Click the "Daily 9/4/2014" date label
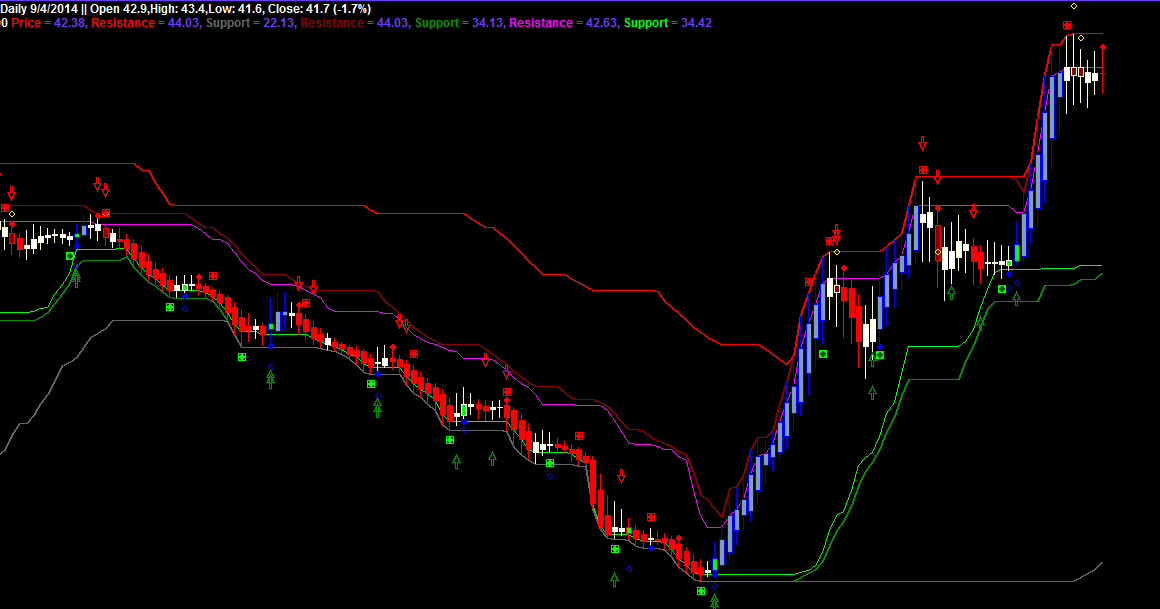 point(39,9)
